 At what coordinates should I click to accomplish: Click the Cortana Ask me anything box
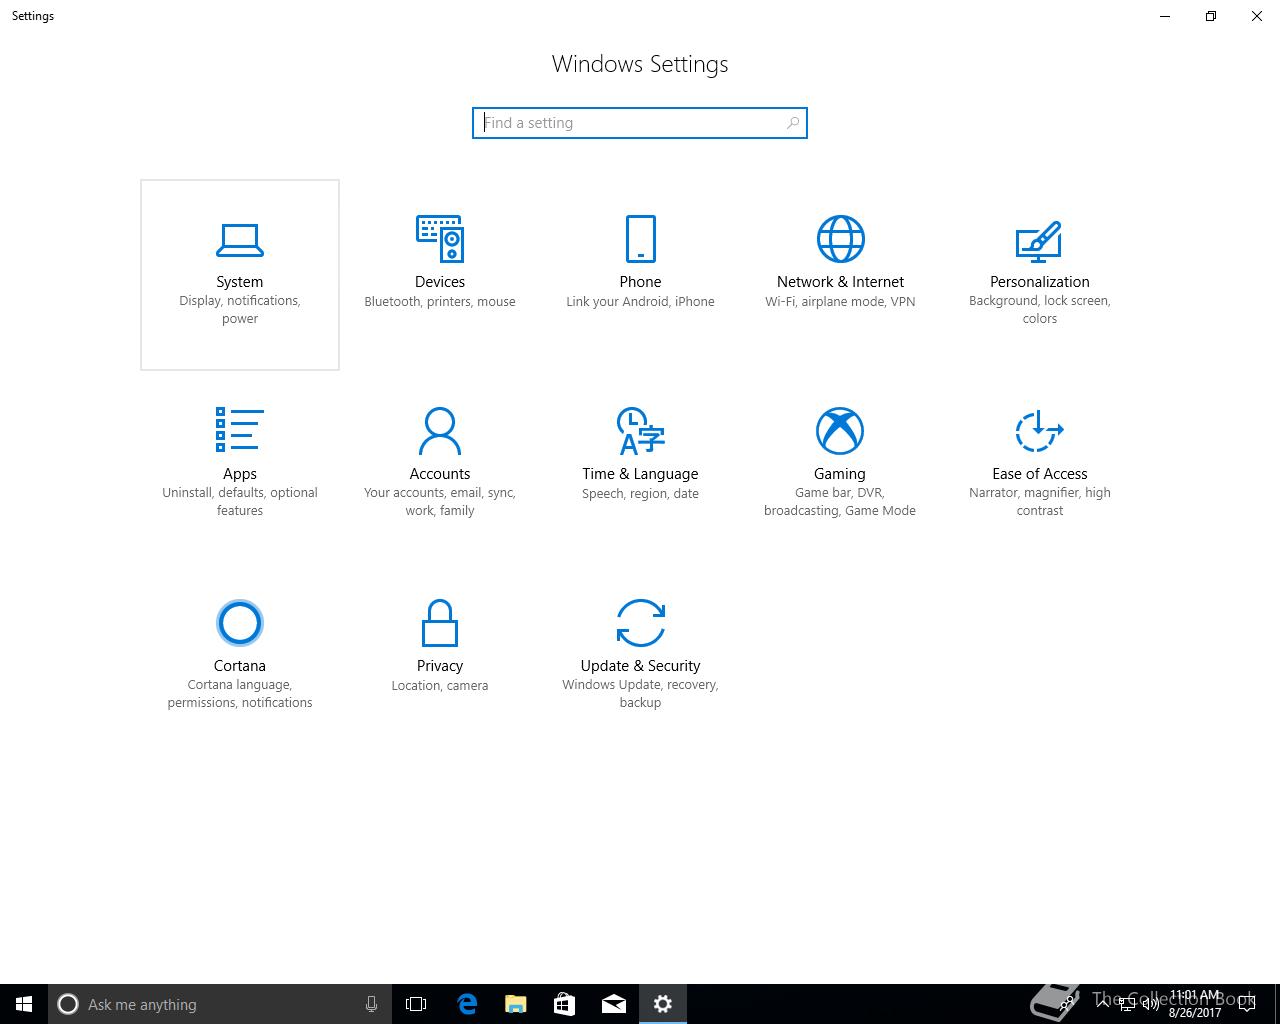pyautogui.click(x=219, y=1004)
